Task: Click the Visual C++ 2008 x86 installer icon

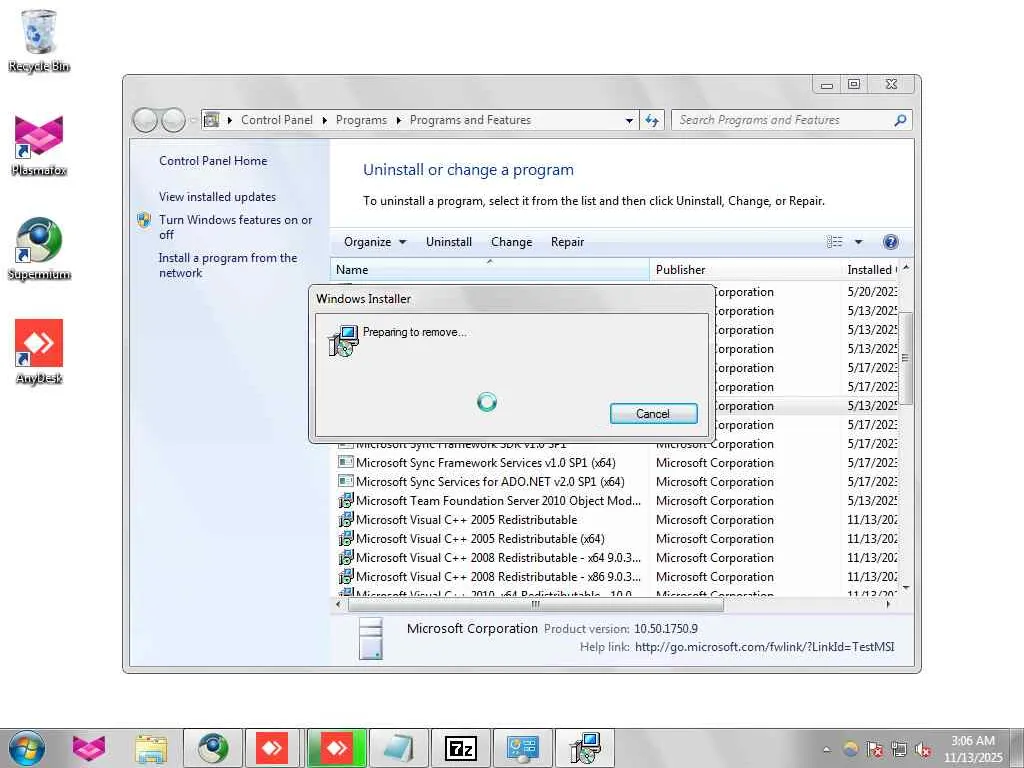Action: tap(345, 577)
